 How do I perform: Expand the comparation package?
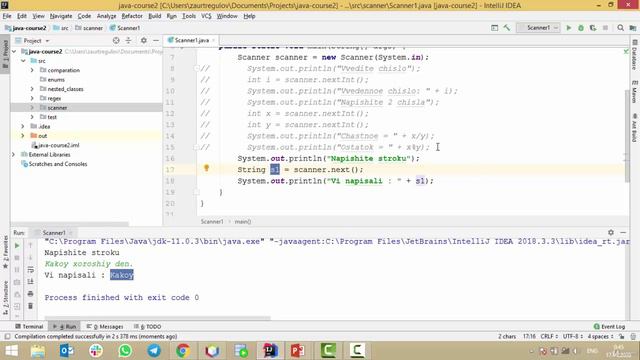point(32,70)
